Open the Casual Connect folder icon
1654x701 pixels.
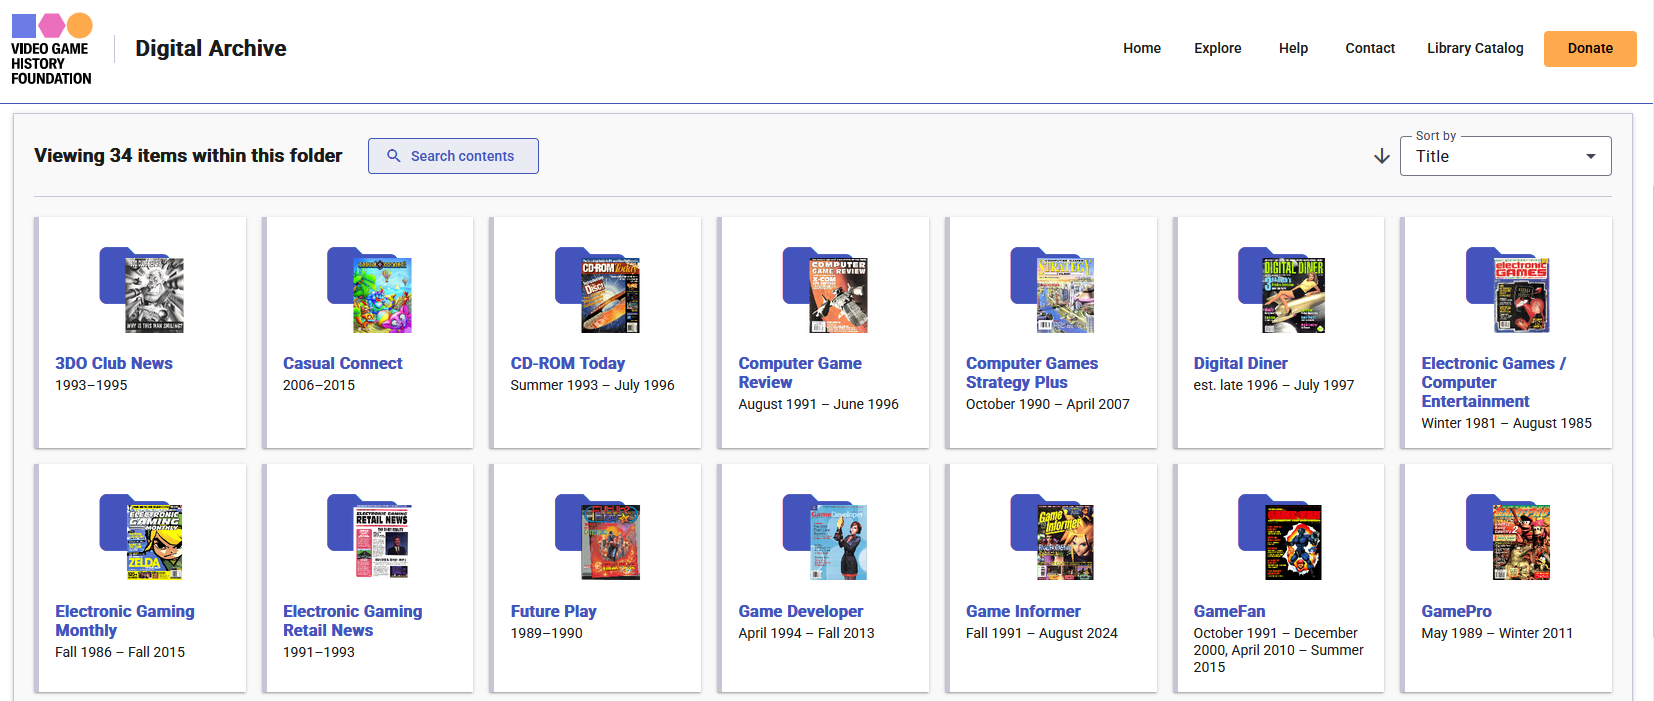(x=369, y=290)
